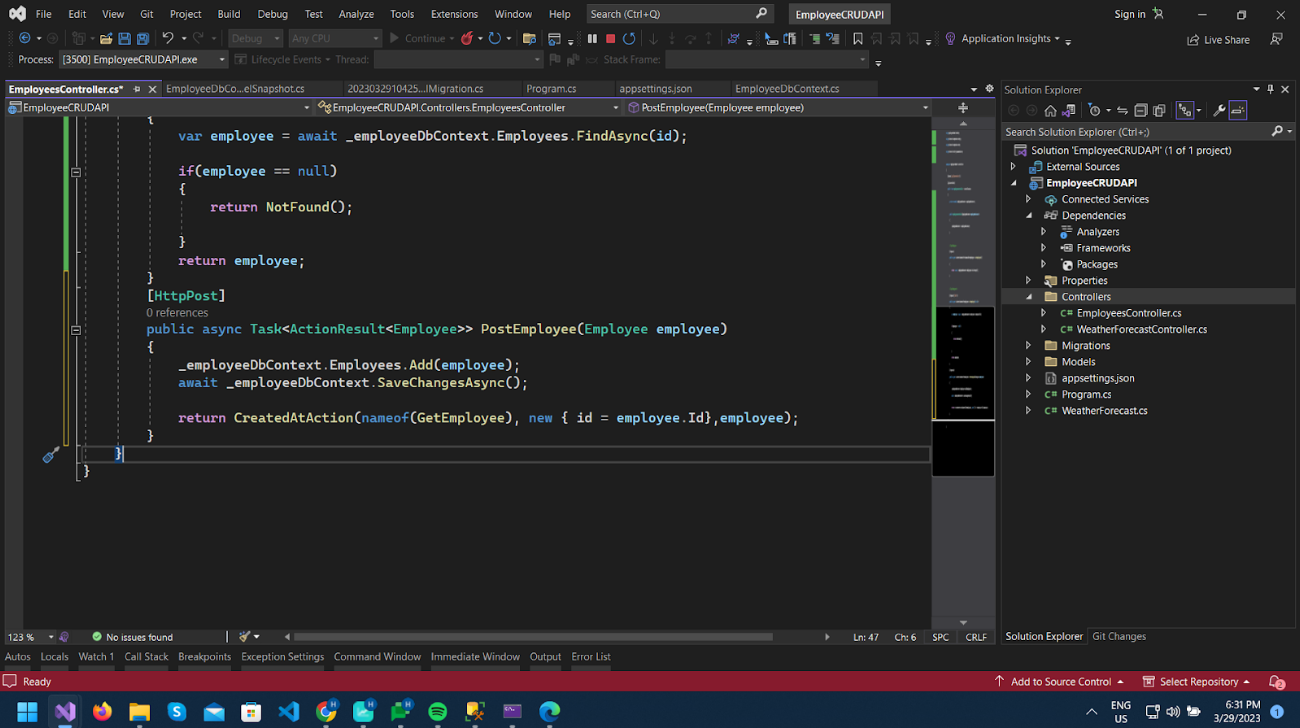The width and height of the screenshot is (1300, 728).
Task: Open the Extensions menu
Action: tap(454, 14)
